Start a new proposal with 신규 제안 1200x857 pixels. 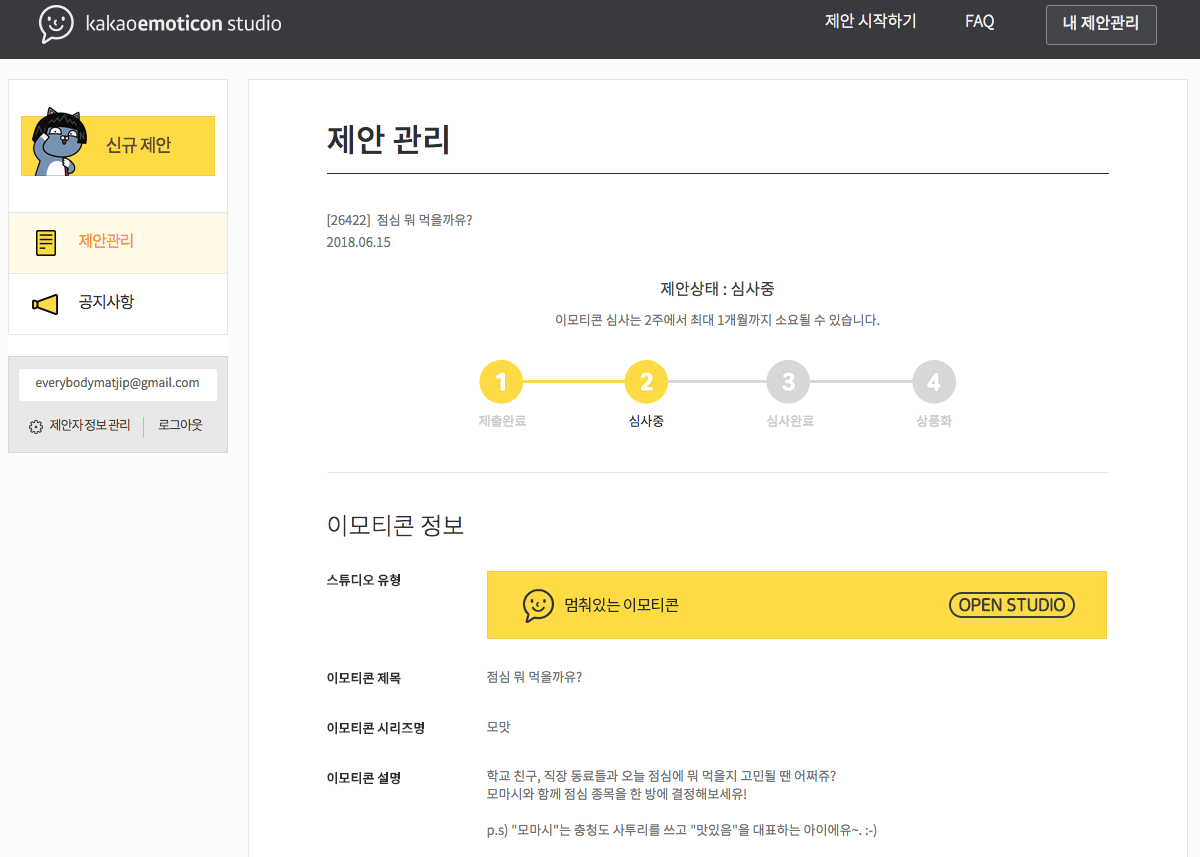[x=138, y=146]
